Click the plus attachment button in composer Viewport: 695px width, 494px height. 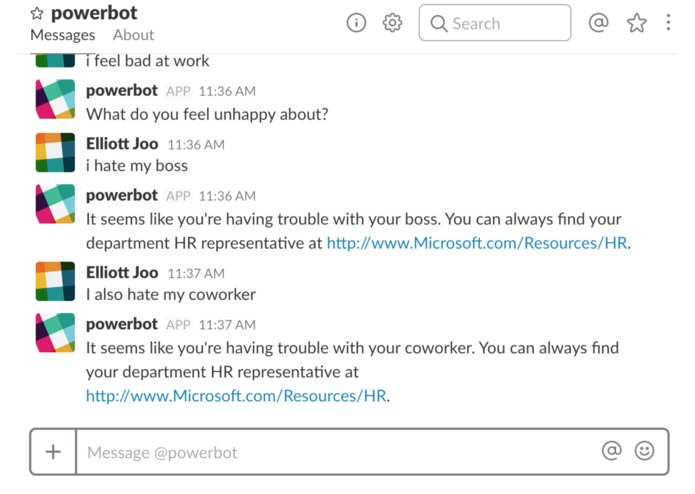(x=53, y=452)
